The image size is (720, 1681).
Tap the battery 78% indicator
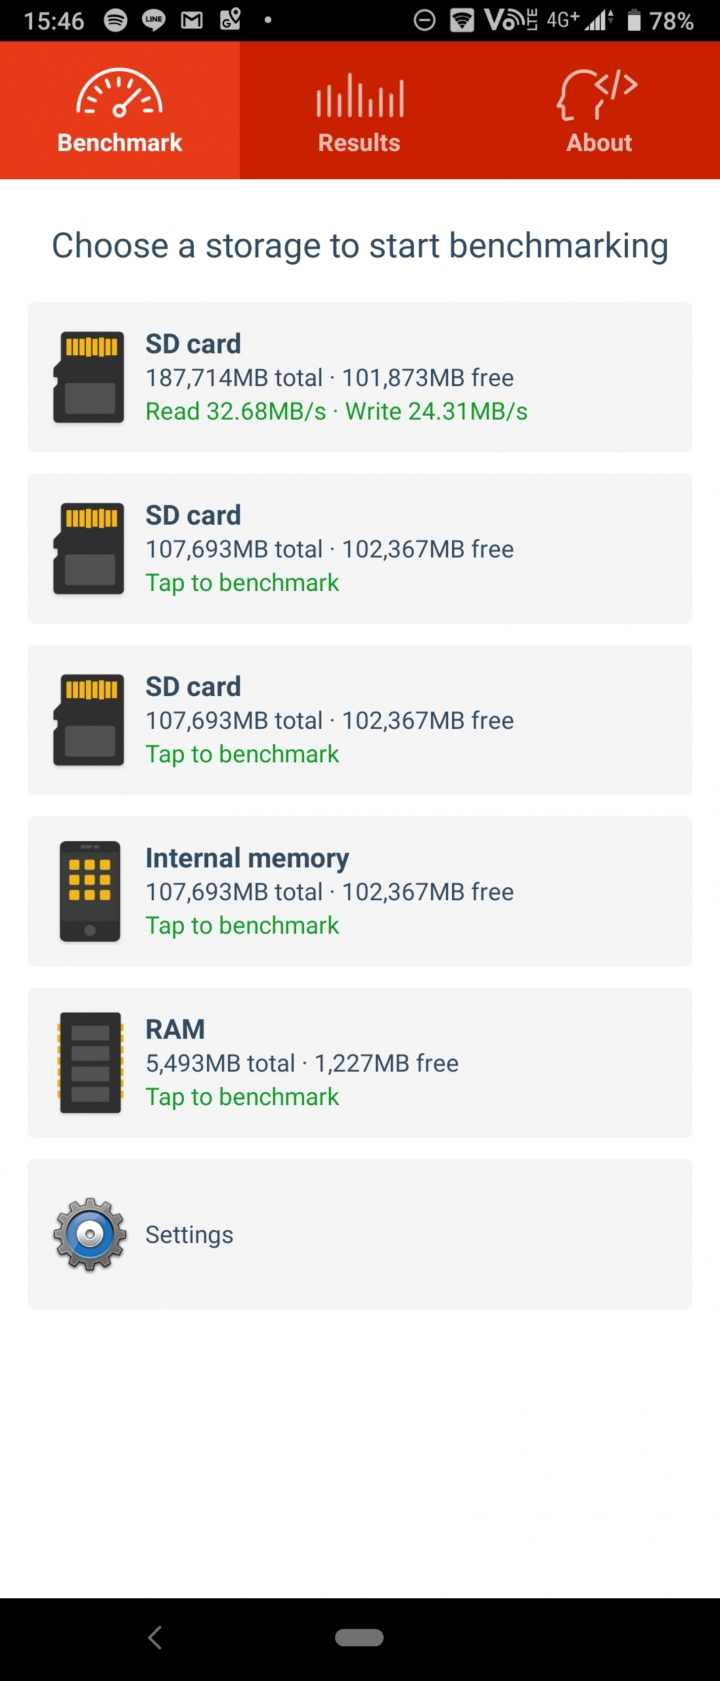660,20
